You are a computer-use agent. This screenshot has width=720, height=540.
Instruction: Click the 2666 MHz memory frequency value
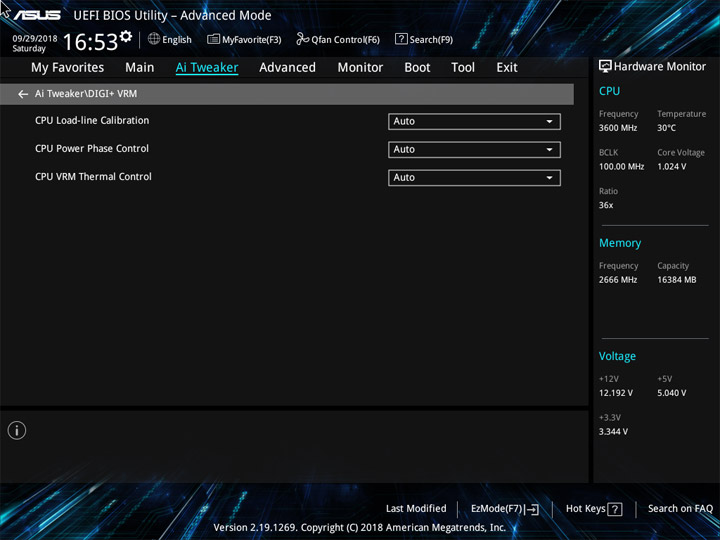coord(618,280)
